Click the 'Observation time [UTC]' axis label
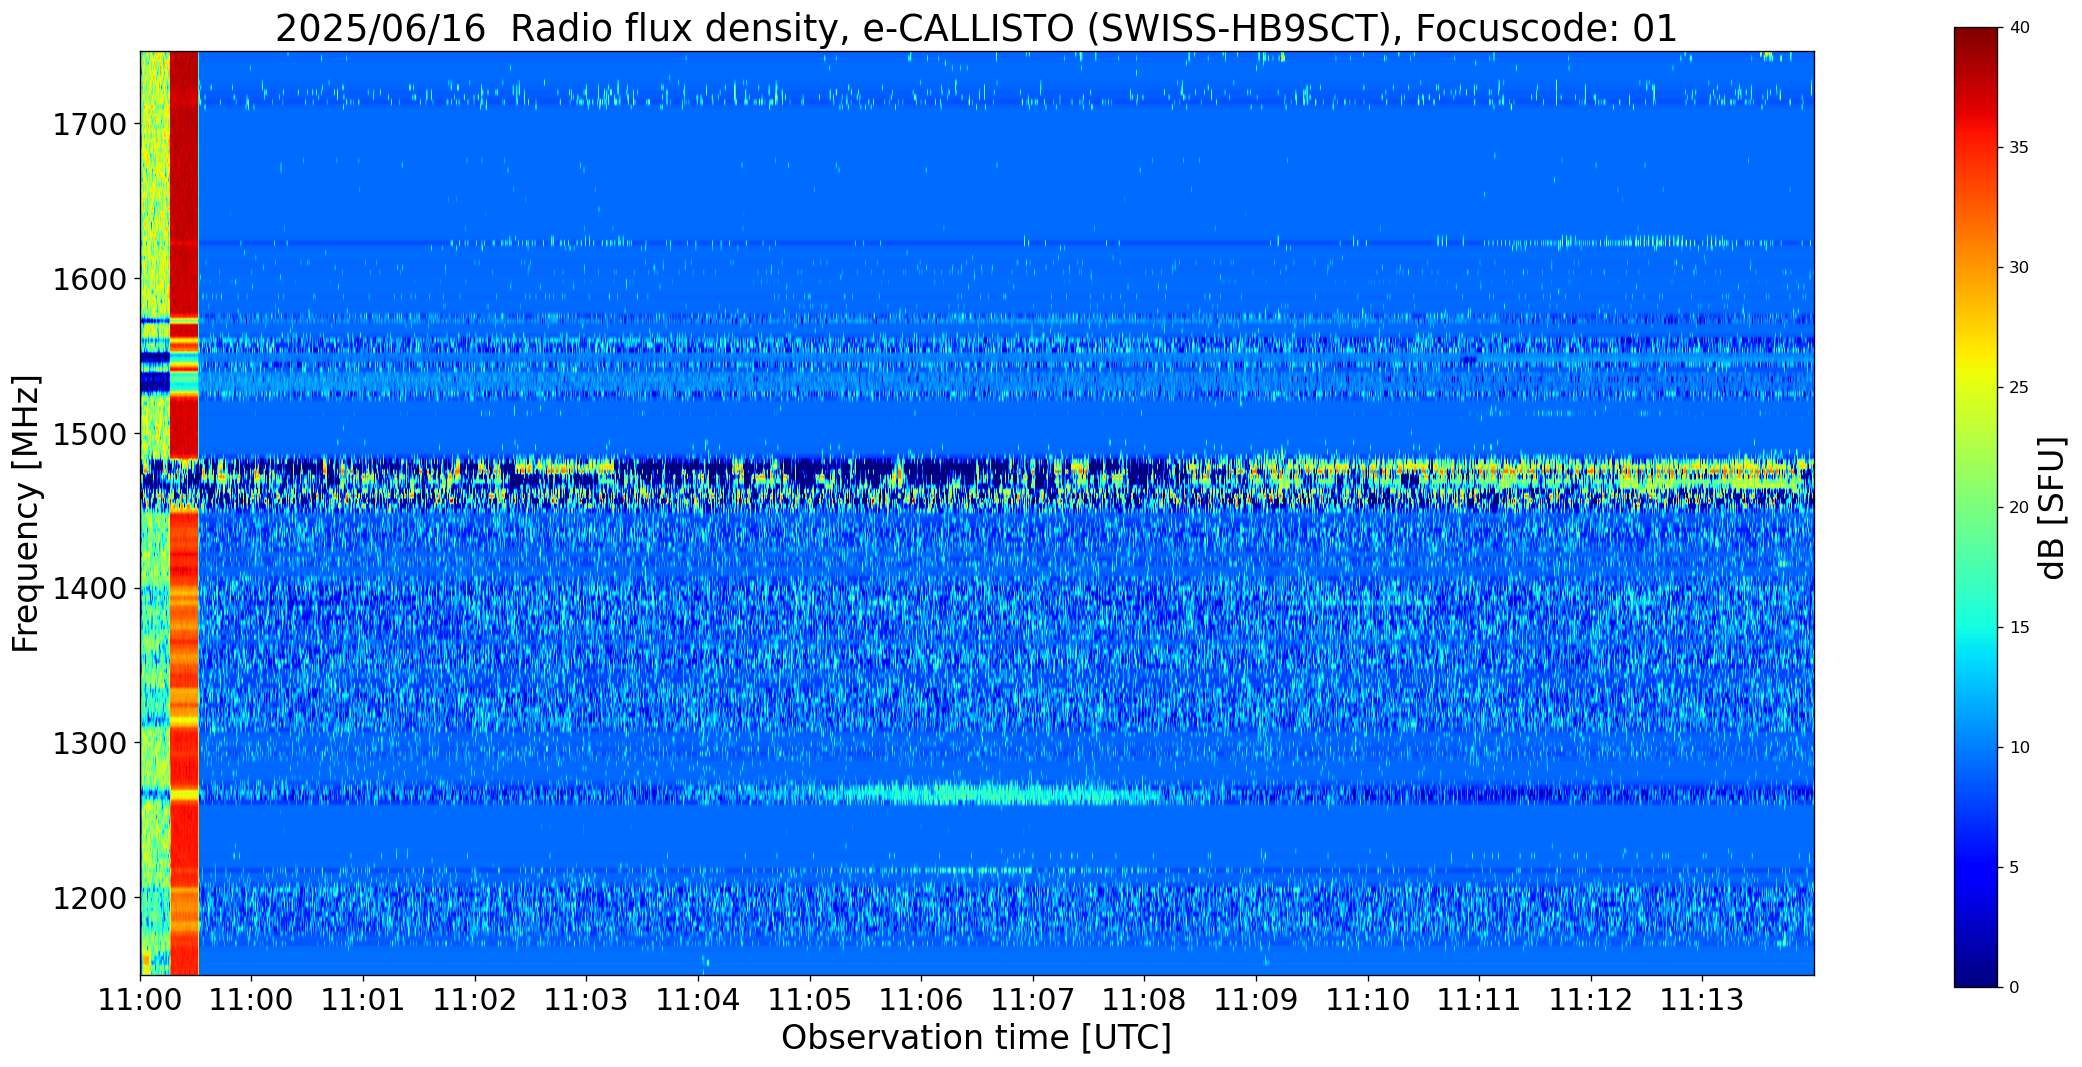This screenshot has height=1067, width=2082. click(x=976, y=1038)
